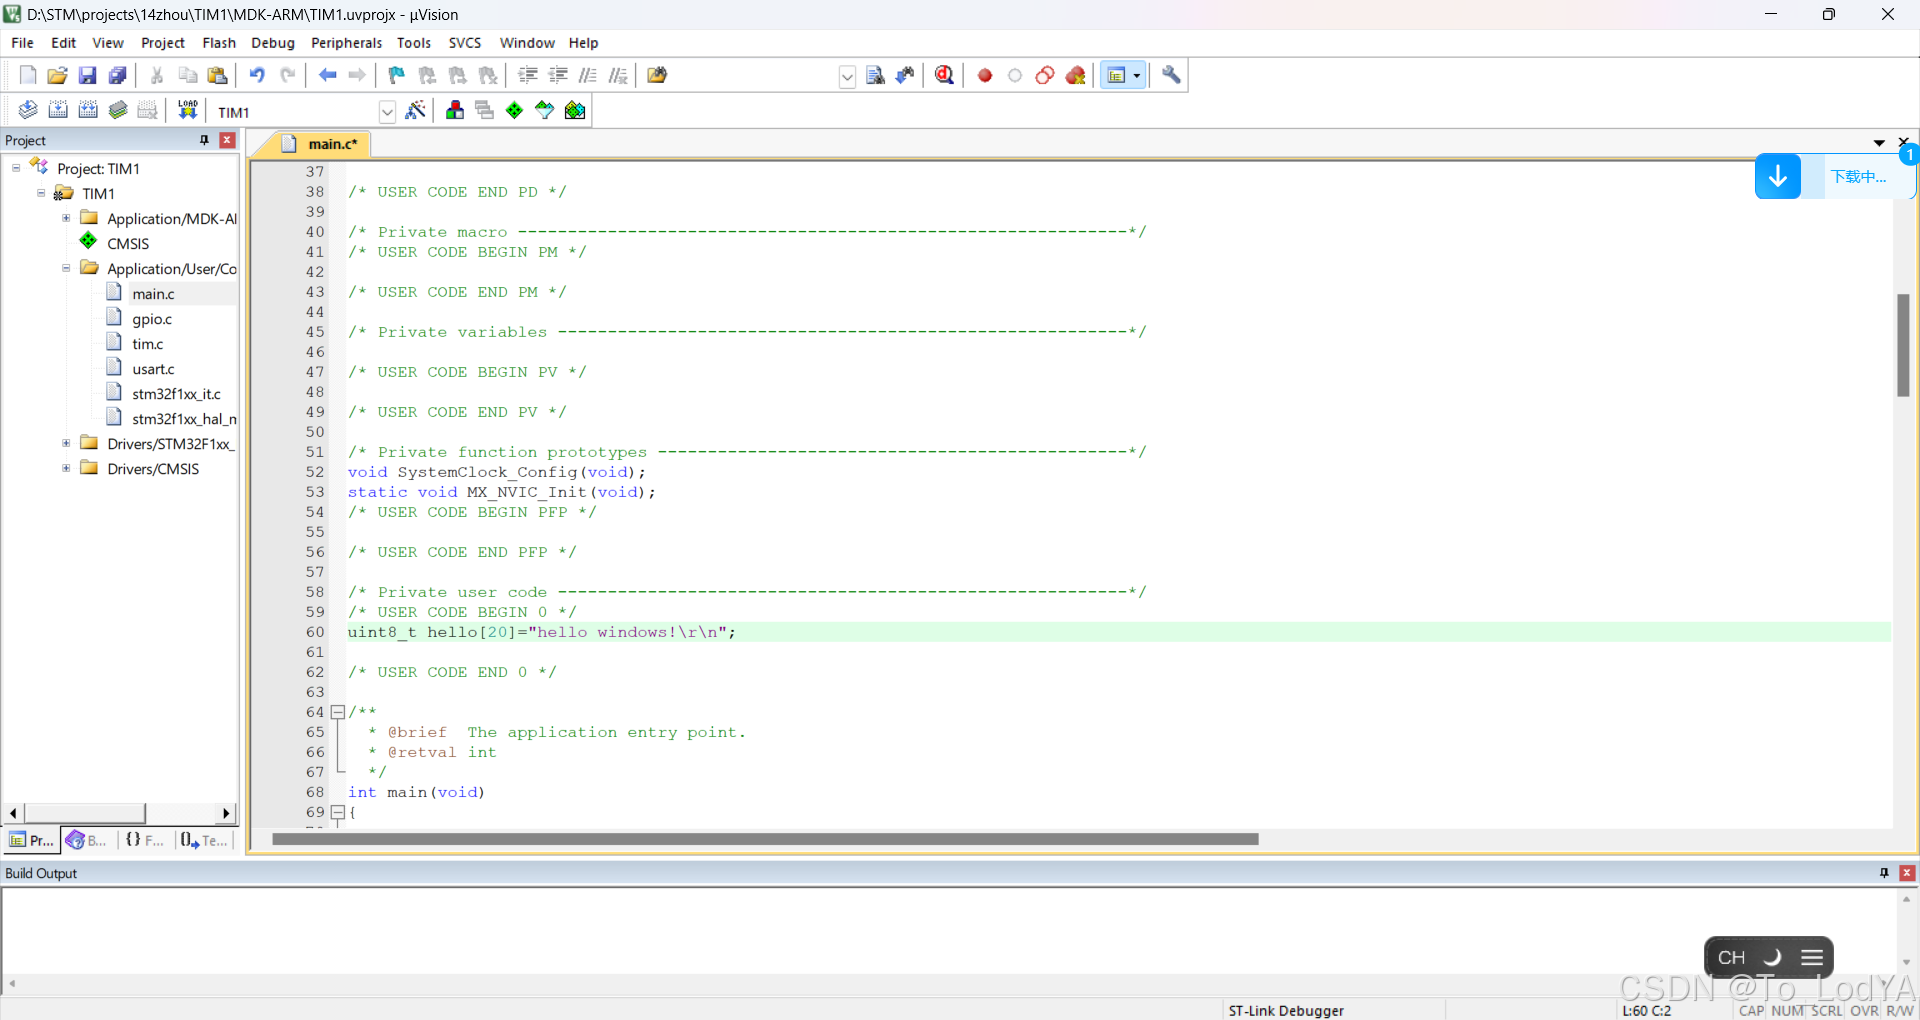Switch to the Functions tab
This screenshot has height=1020, width=1920.
click(144, 840)
